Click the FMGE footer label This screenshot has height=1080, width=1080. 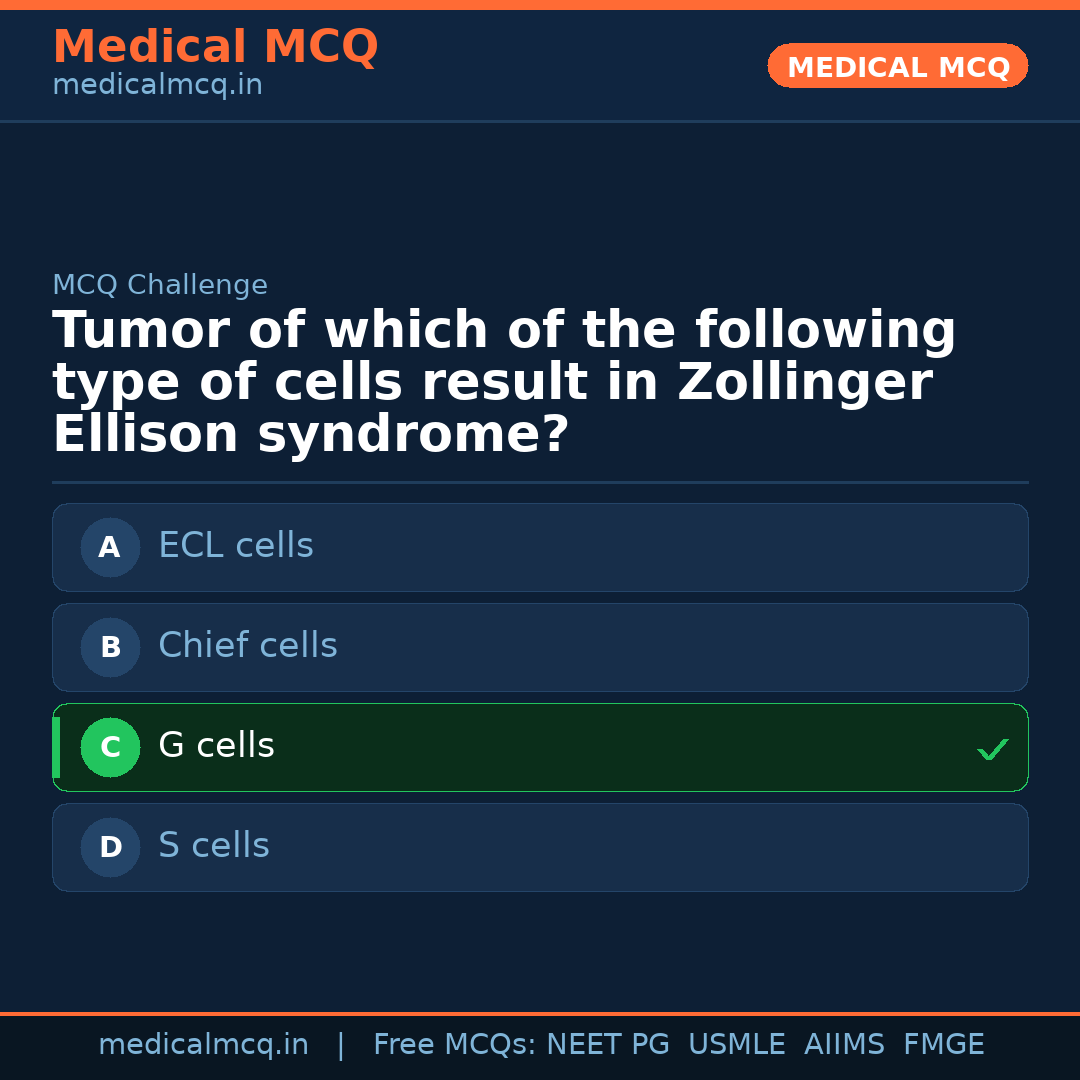944,1045
